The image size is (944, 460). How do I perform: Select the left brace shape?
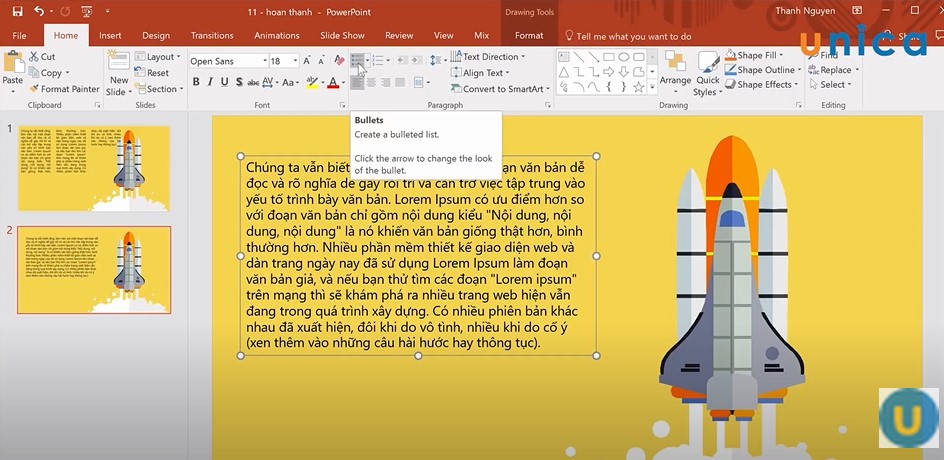(x=609, y=87)
